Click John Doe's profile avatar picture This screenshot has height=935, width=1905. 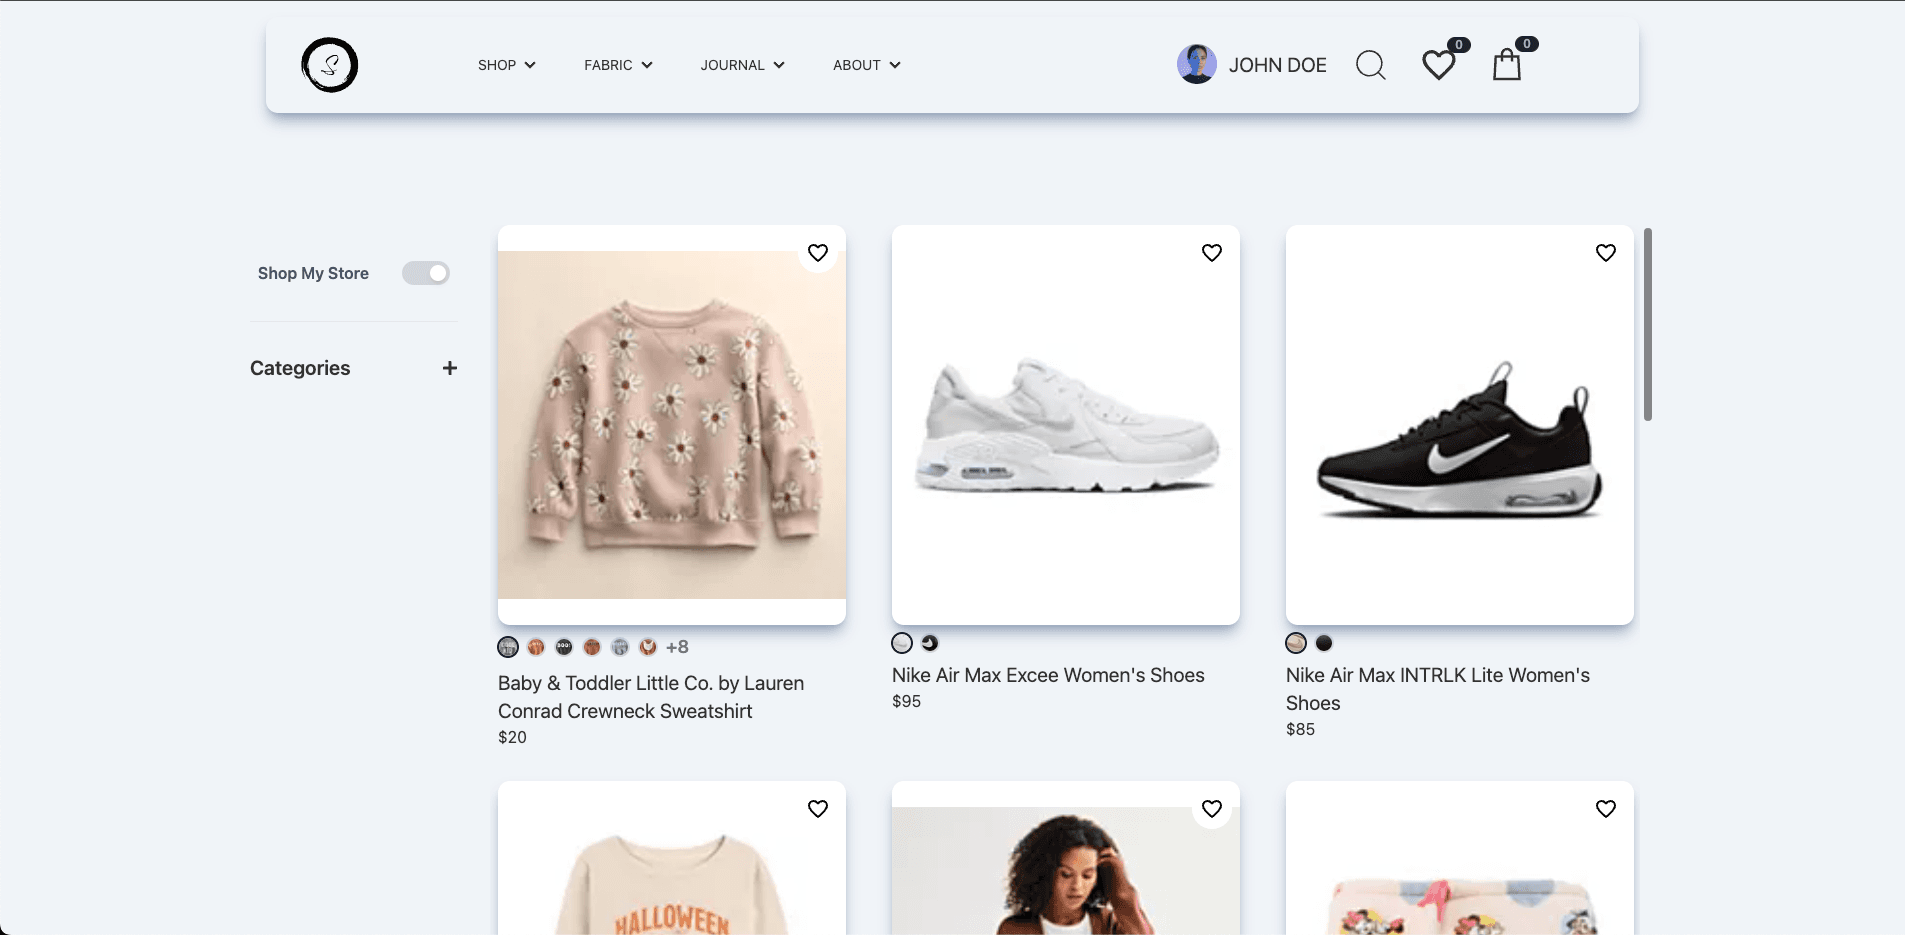[x=1197, y=63]
